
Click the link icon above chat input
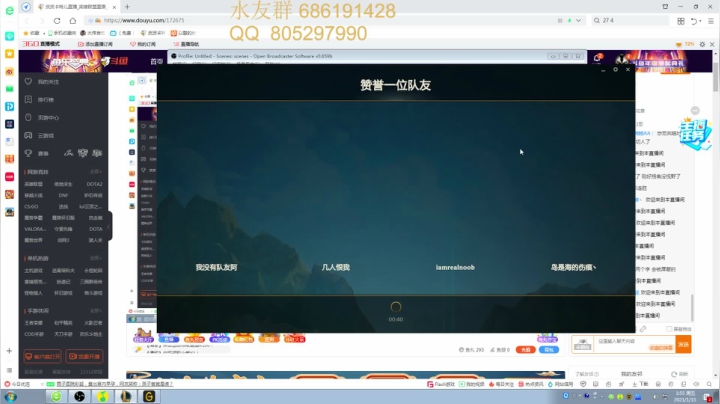[643, 329]
